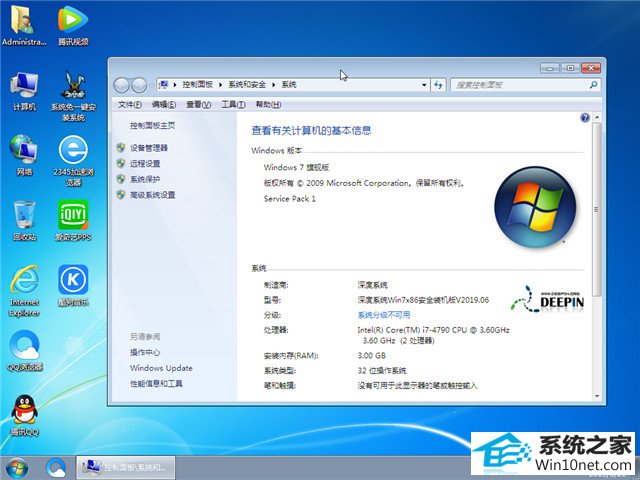Click the text Service Pack 1

[290, 199]
